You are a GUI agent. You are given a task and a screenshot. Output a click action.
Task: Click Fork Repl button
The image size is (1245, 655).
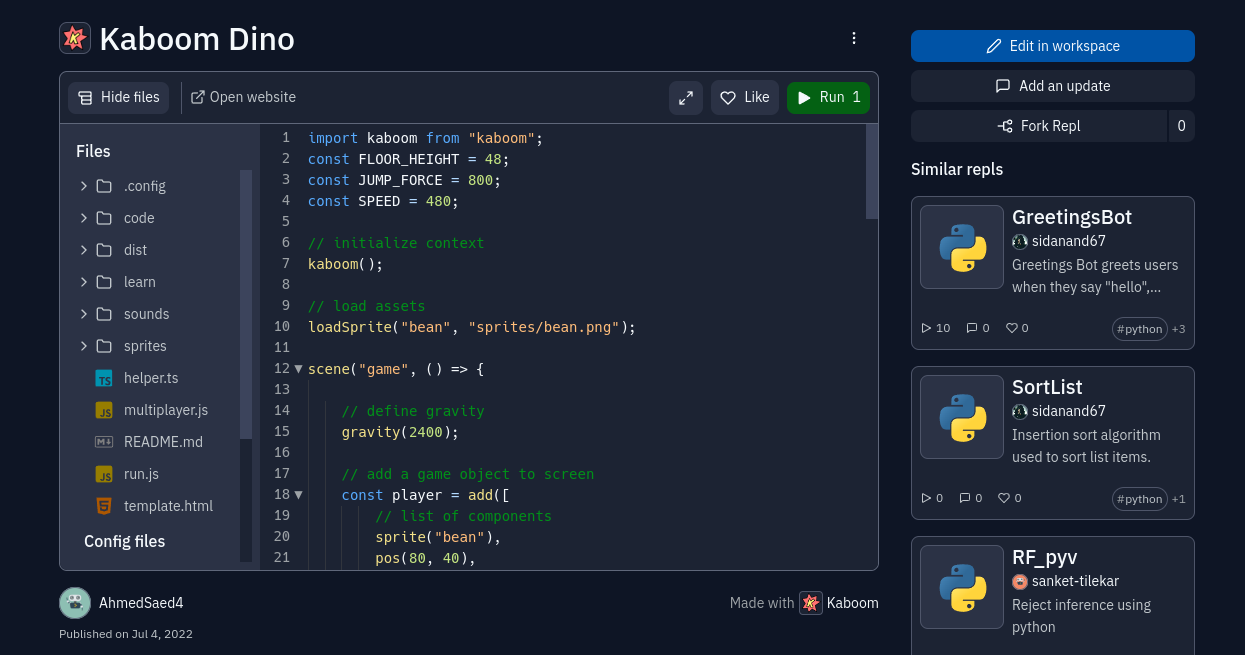[x=1039, y=126]
